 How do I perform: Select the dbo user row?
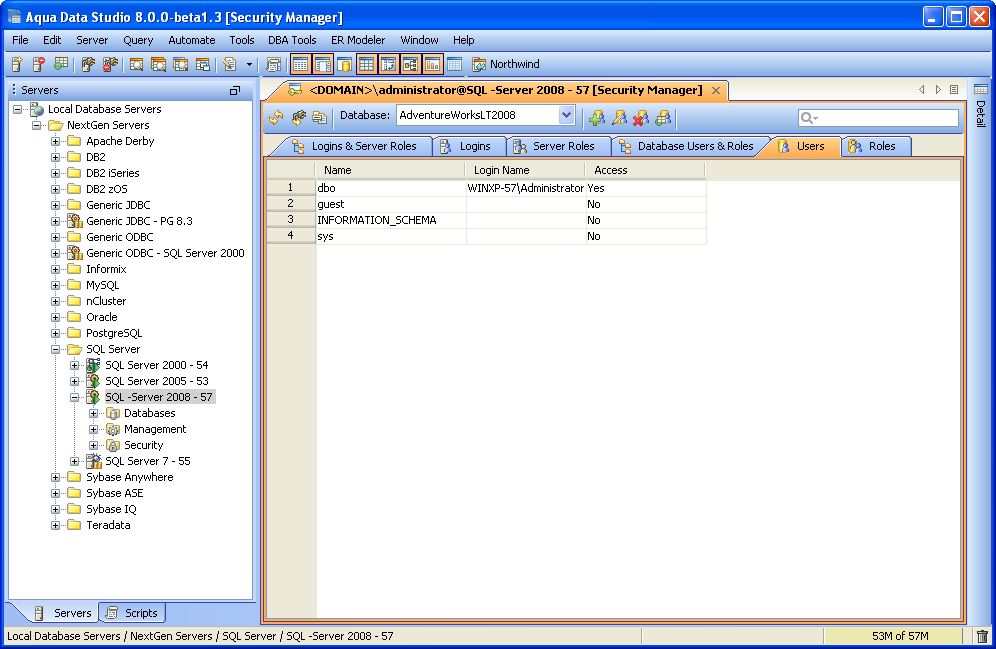coord(486,188)
